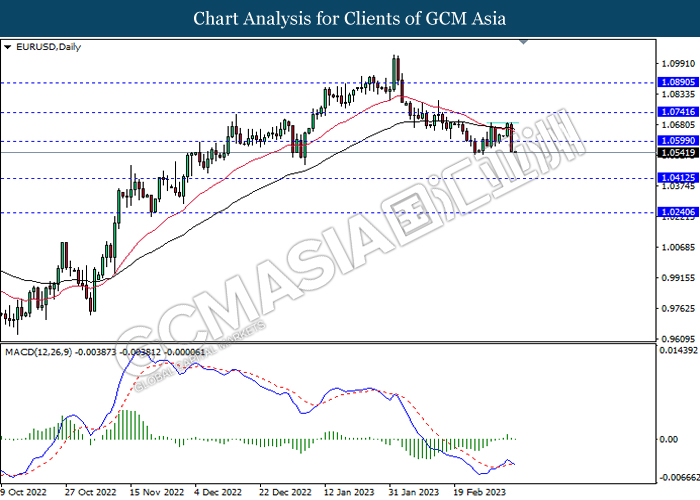This screenshot has height=500, width=700.
Task: Click the 1.09910 price axis value
Action: 678,63
